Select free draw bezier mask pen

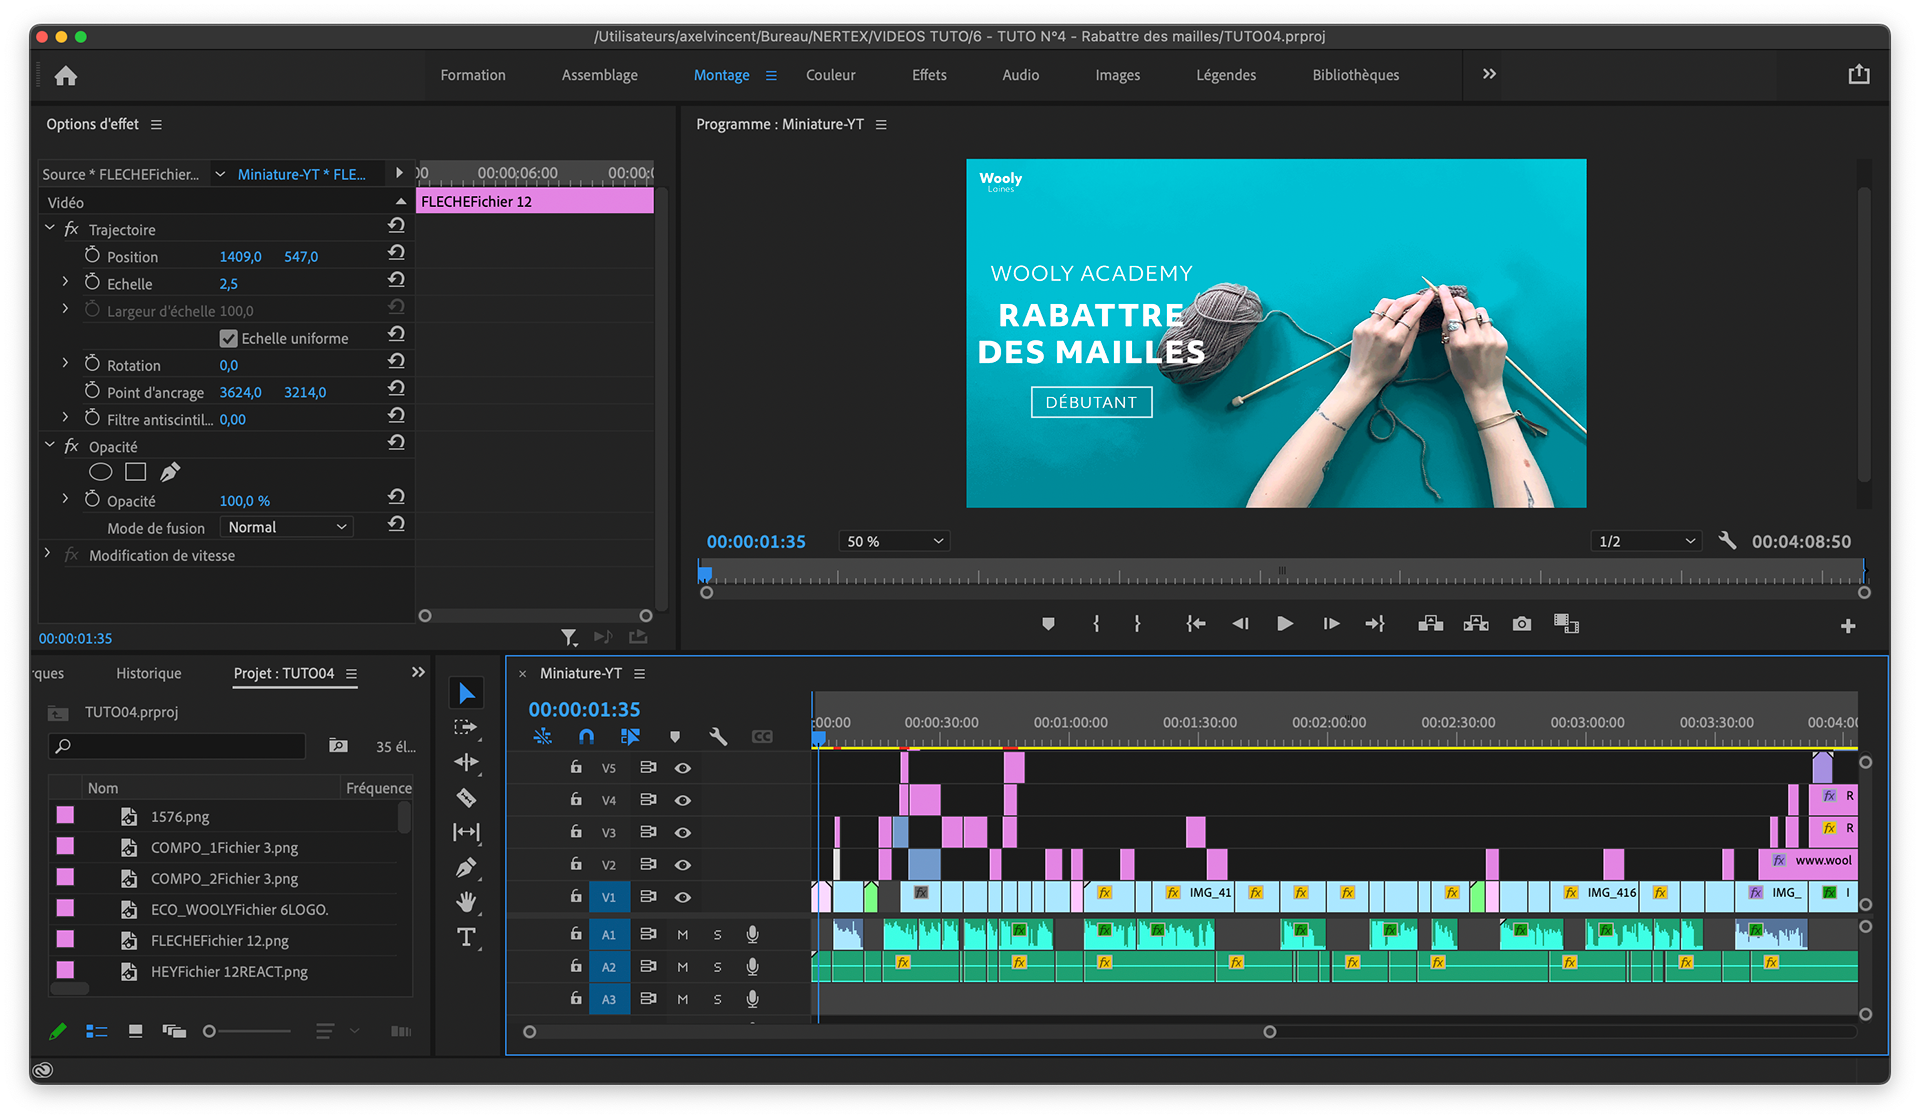(170, 472)
